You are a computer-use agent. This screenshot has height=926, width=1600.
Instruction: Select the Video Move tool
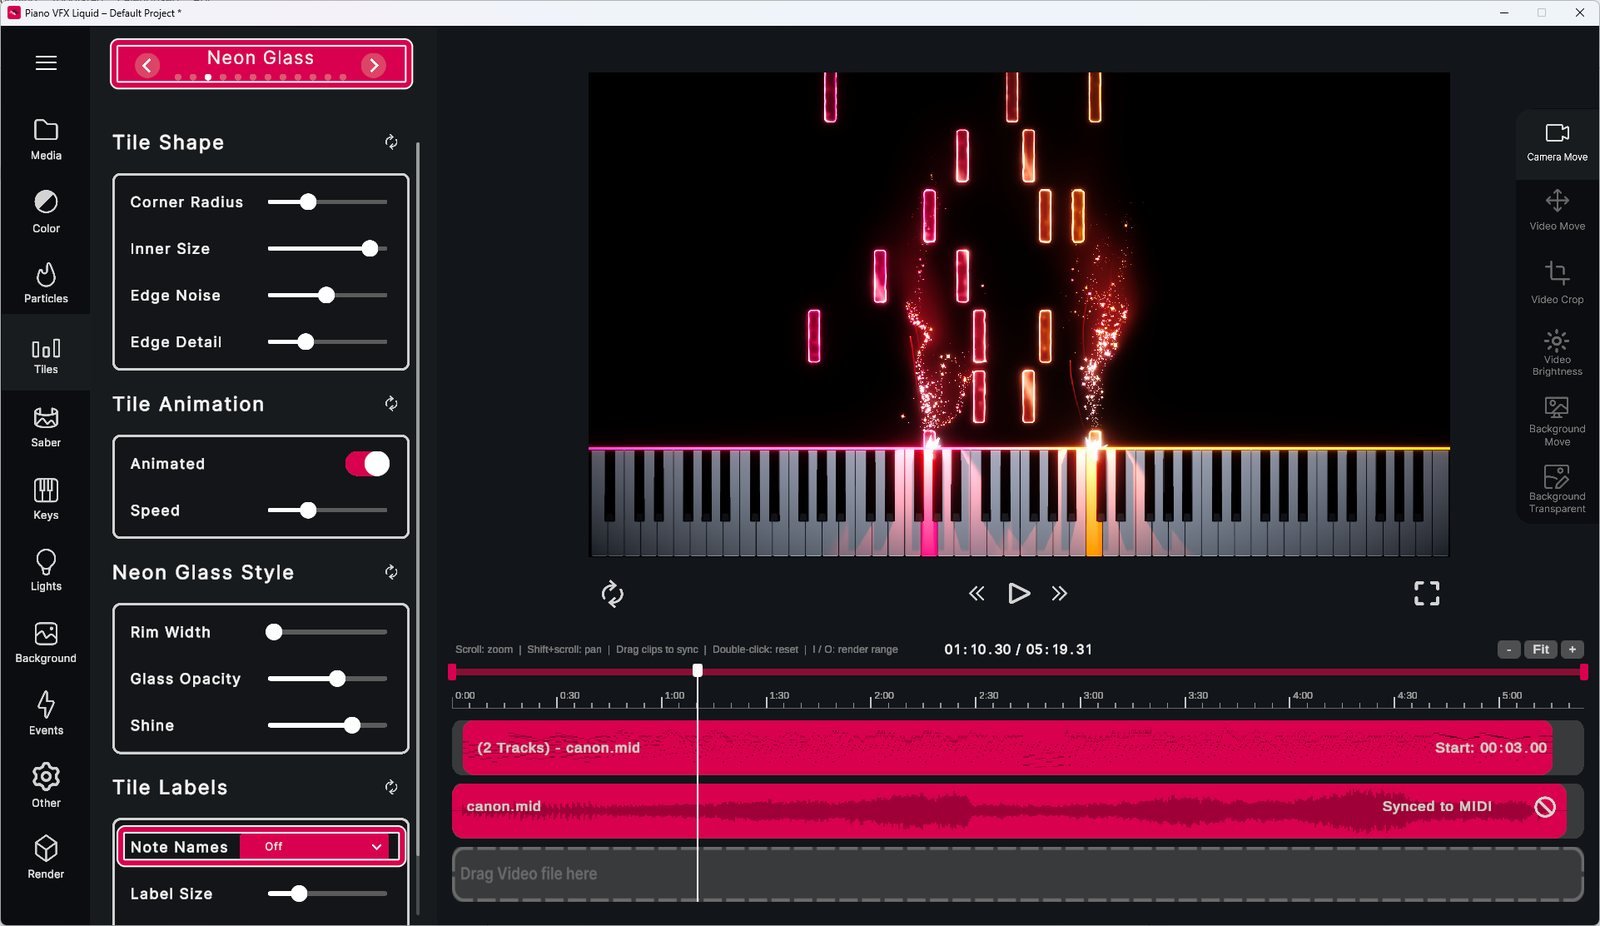click(1557, 211)
